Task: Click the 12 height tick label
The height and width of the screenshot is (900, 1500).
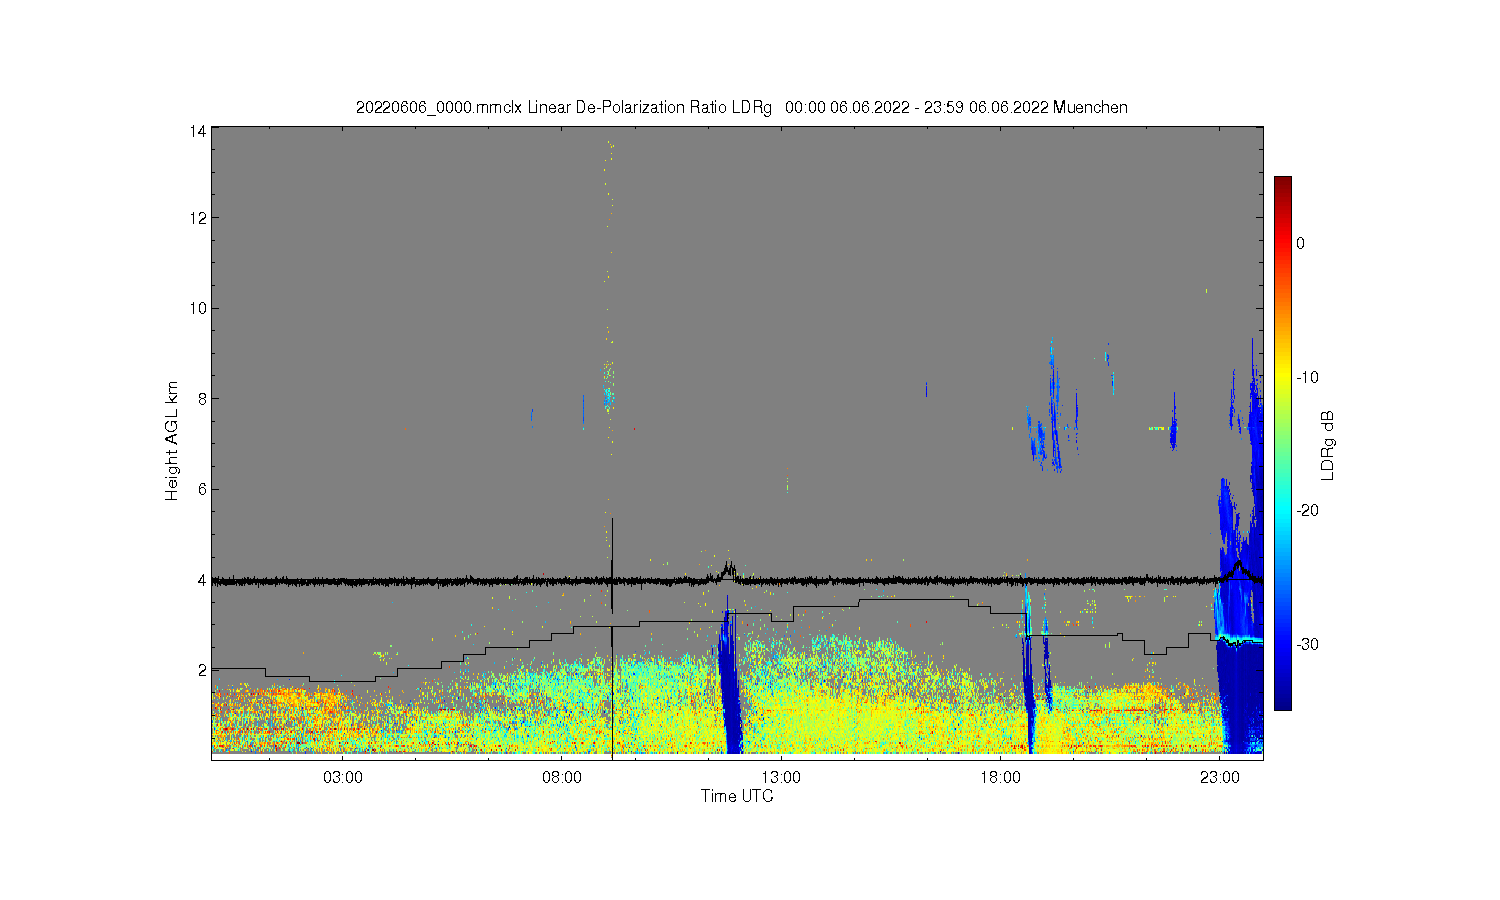Action: coord(198,218)
